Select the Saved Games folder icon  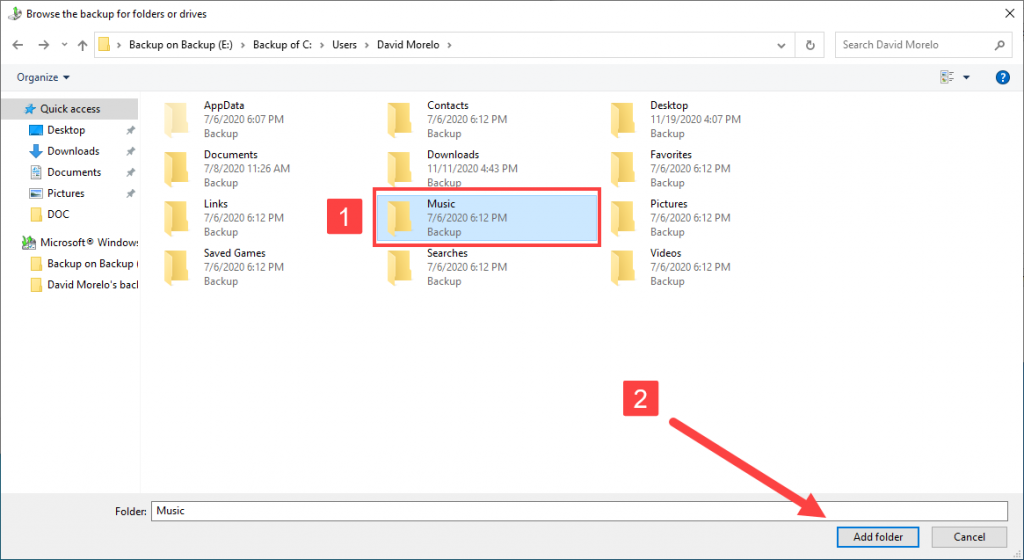click(x=176, y=268)
